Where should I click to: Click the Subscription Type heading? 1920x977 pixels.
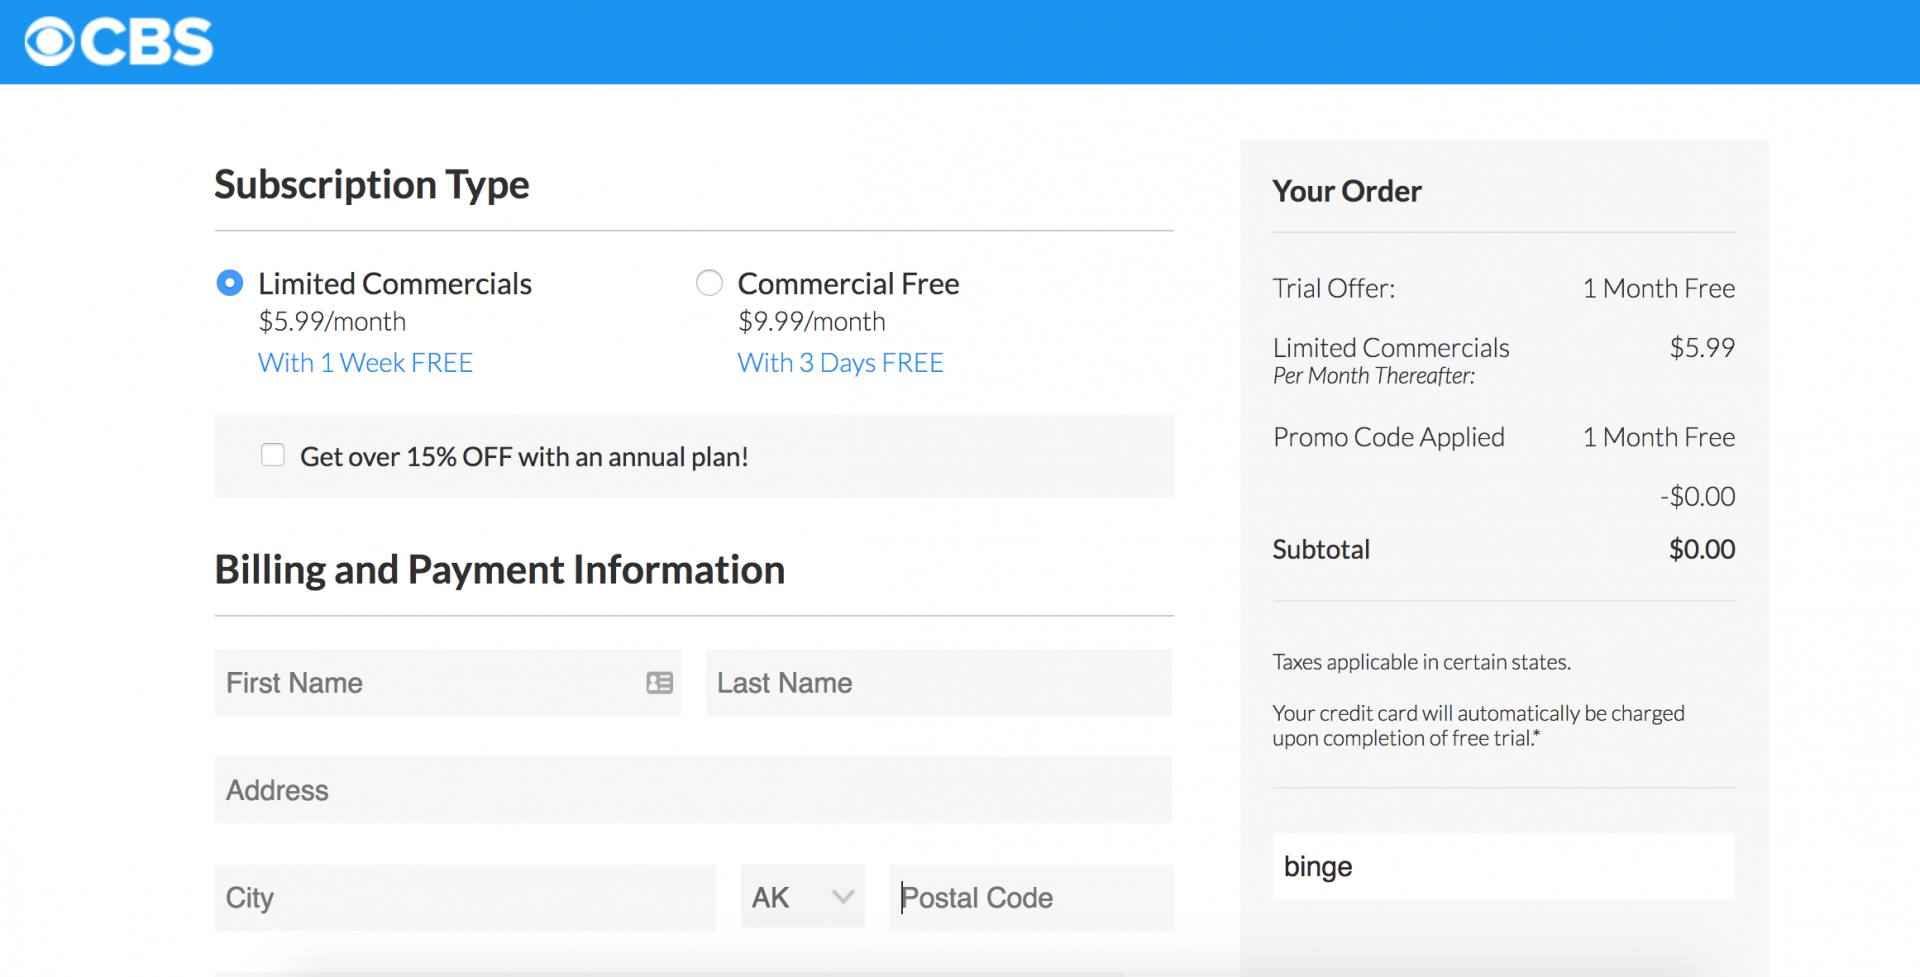pos(371,185)
